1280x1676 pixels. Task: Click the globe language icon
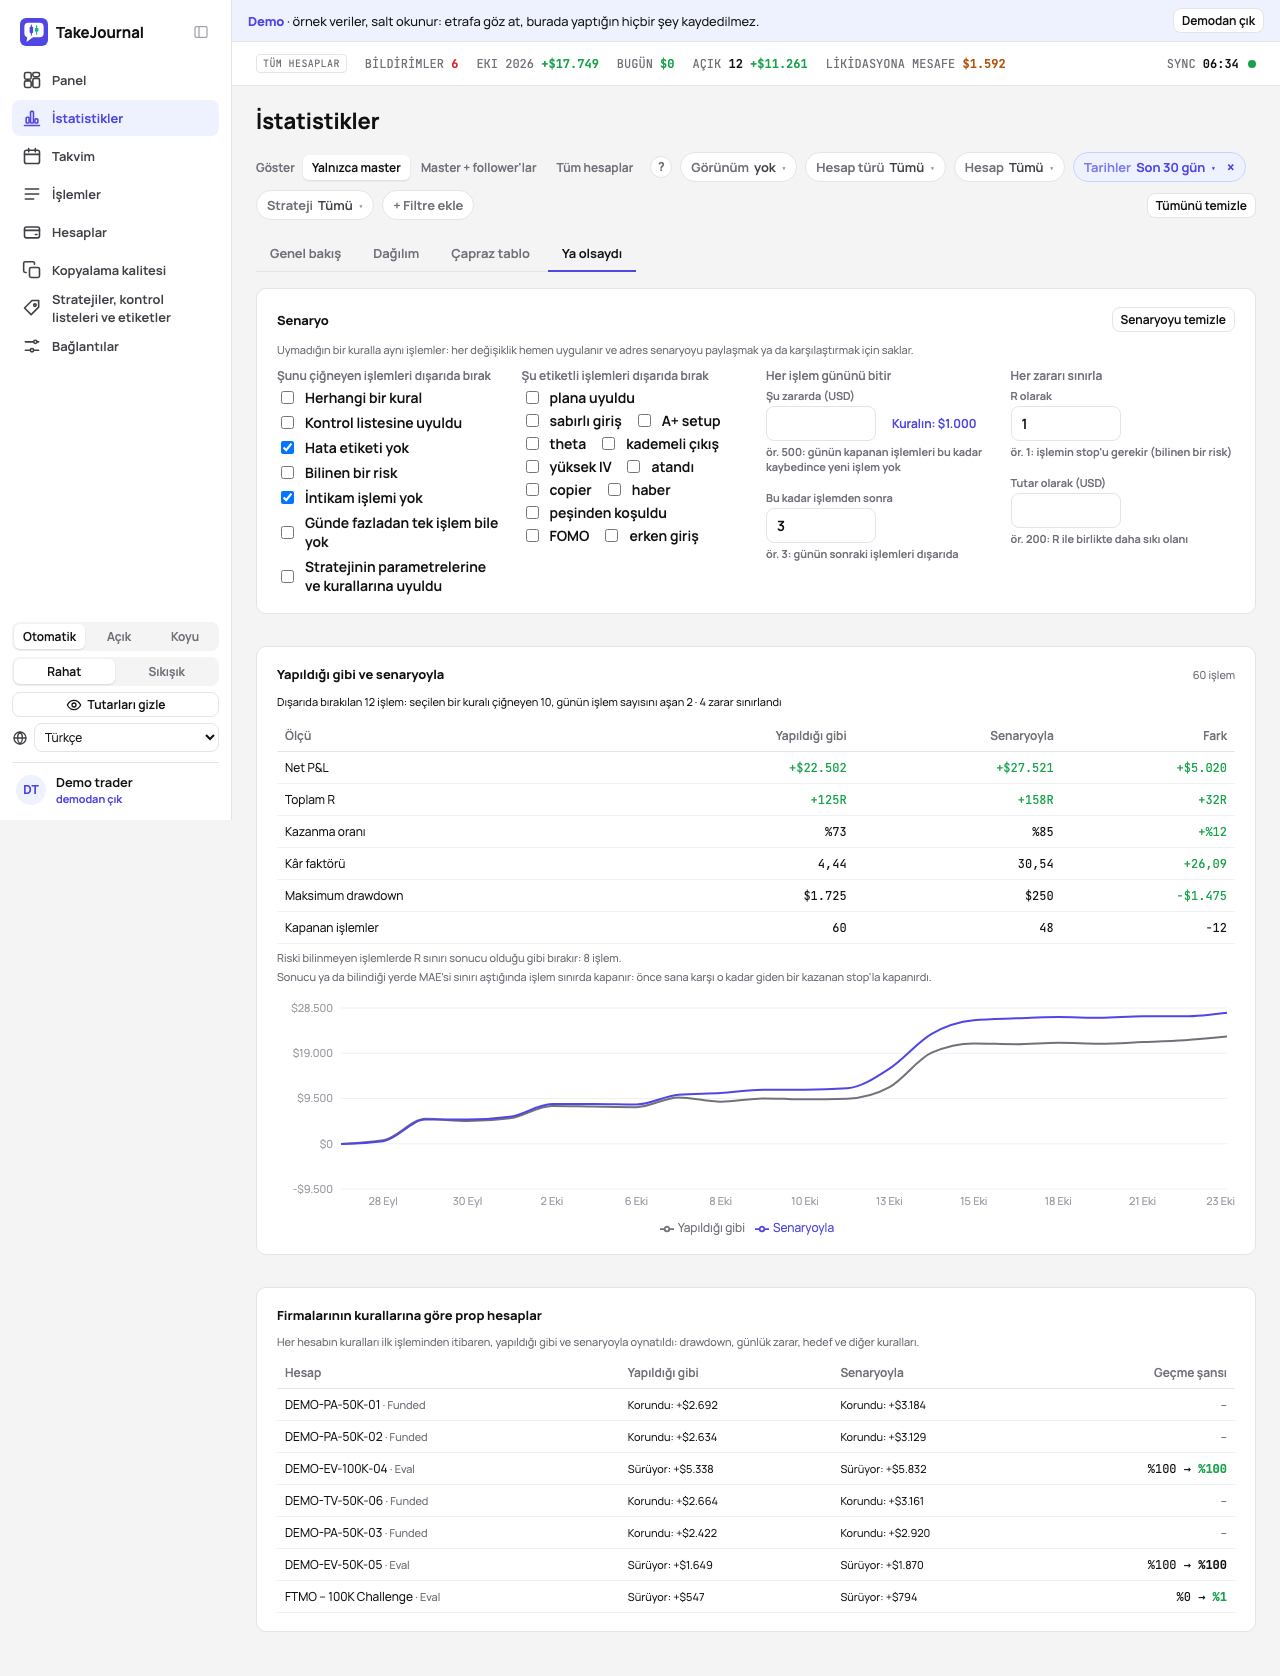tap(20, 738)
